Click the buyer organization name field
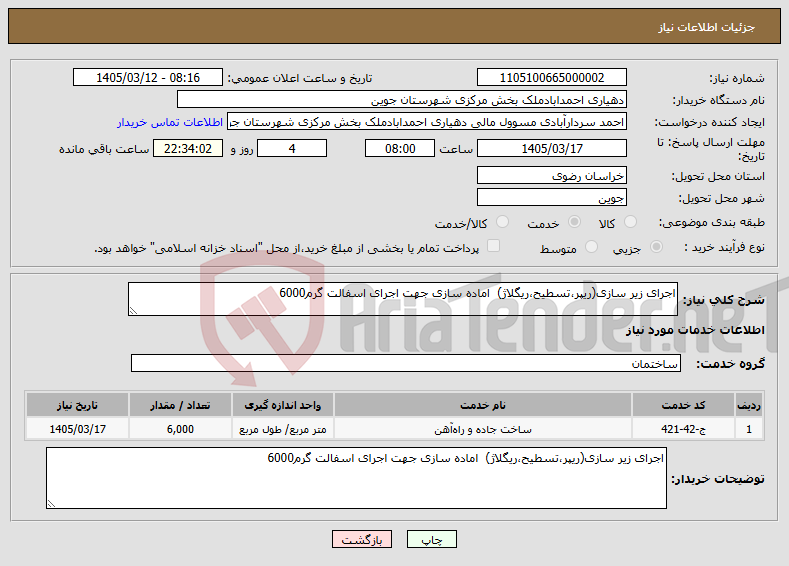The width and height of the screenshot is (789, 566). (x=402, y=100)
